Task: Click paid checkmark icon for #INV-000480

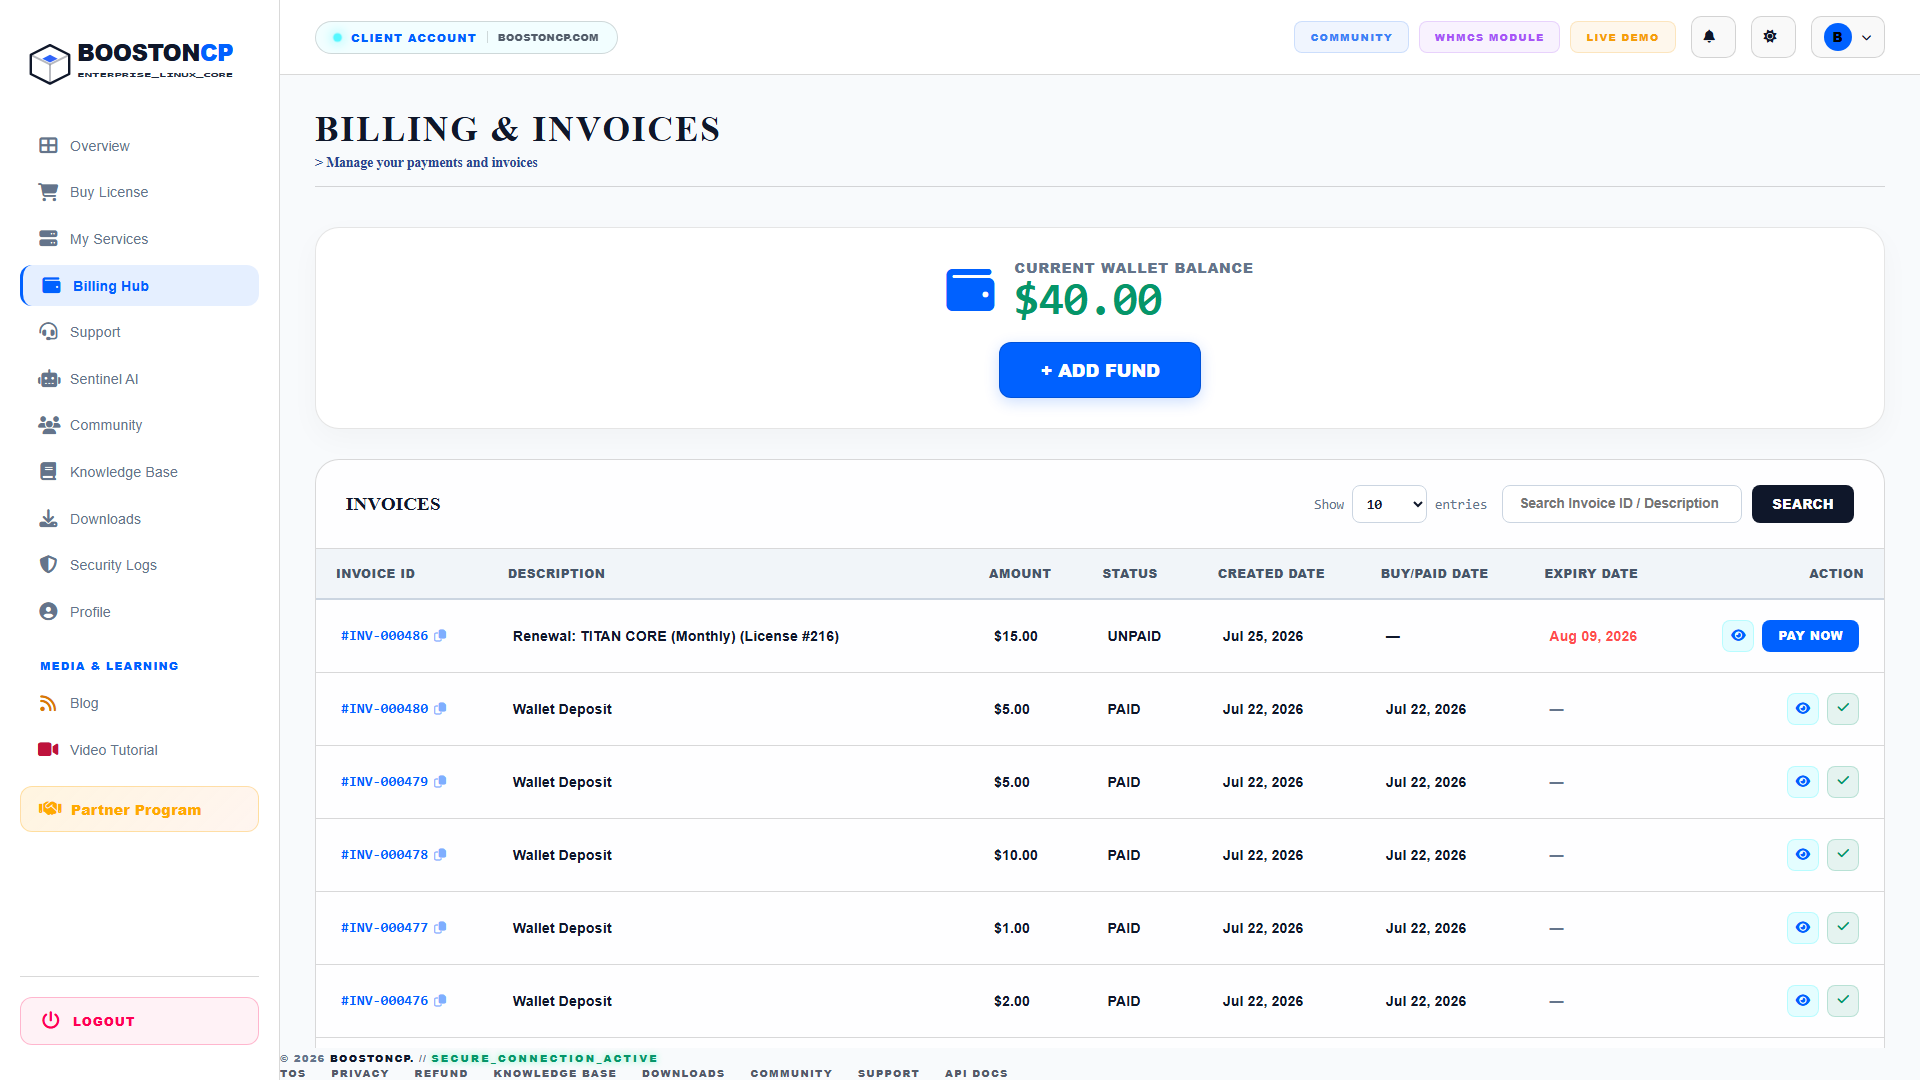Action: (x=1842, y=709)
